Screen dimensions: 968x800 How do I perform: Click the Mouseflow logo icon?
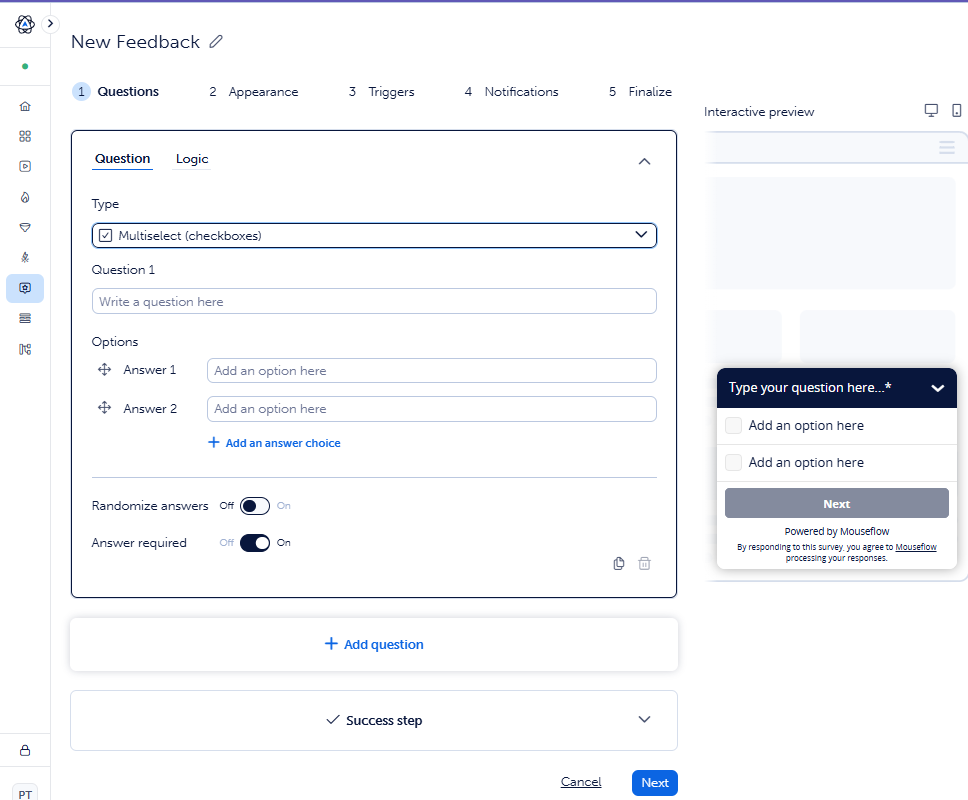click(x=25, y=24)
